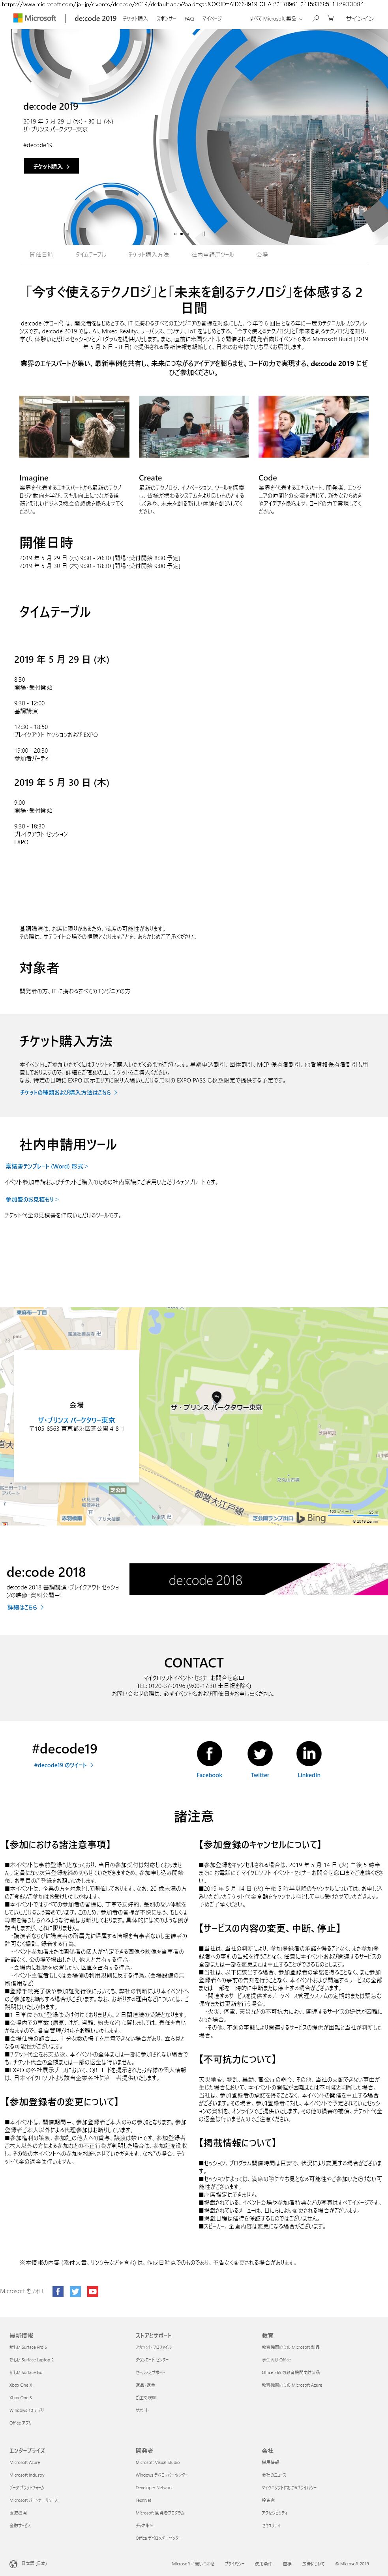Click the チケット購入 black button in the hero
Screen dimensions: 388x2576
(51, 166)
